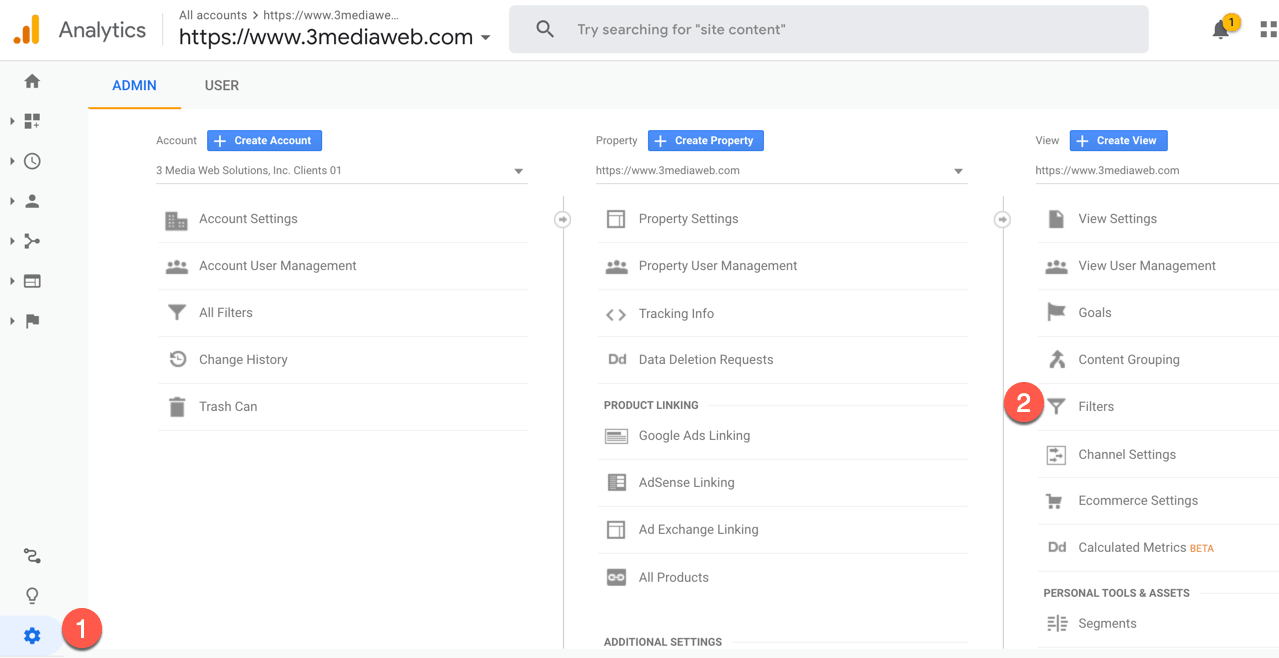Viewport: 1279px width, 658px height.
Task: Open the Audience person icon in sidebar
Action: 32,201
